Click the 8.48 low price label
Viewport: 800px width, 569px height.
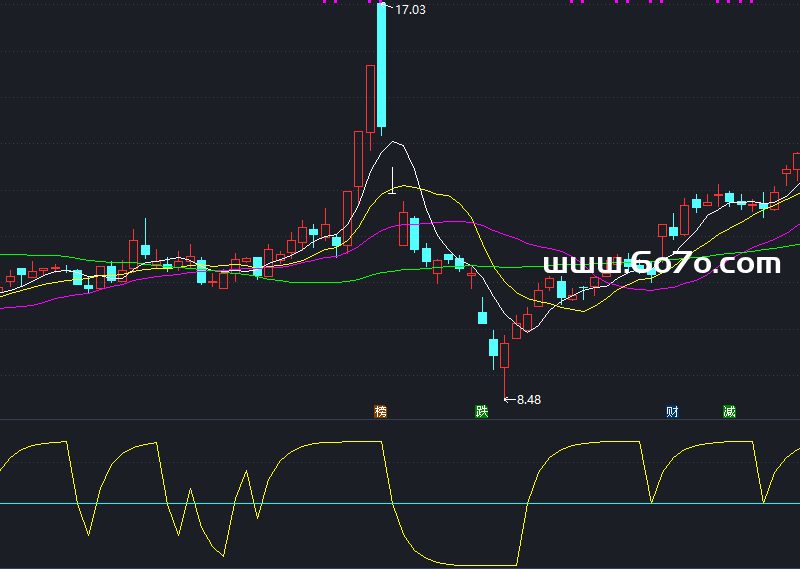(x=528, y=400)
